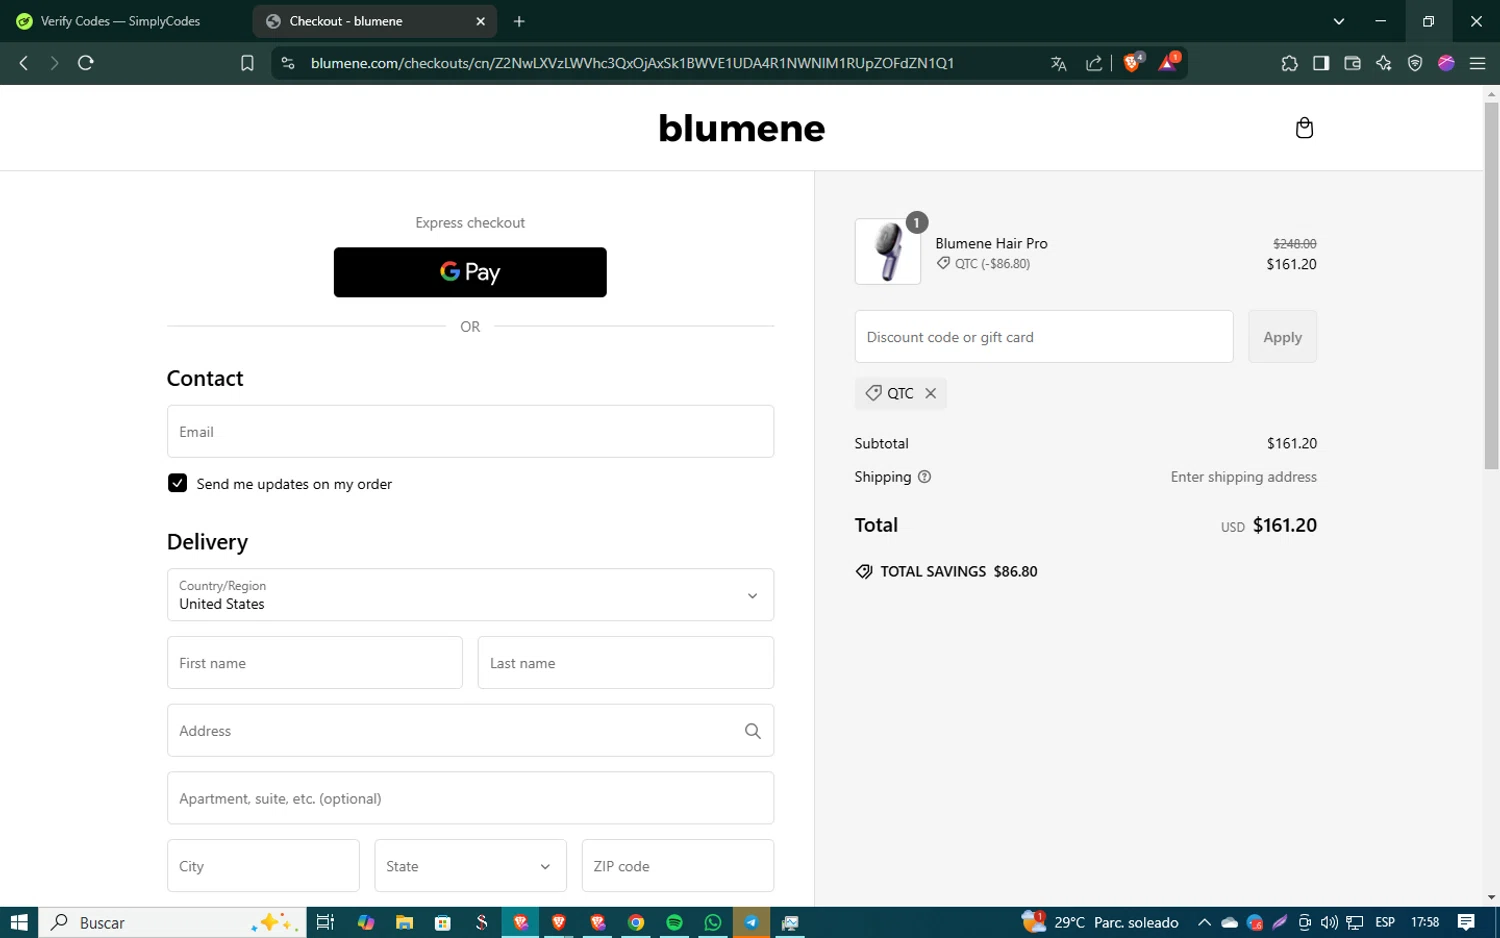Focus the City field
The image size is (1500, 938).
coord(263,866)
